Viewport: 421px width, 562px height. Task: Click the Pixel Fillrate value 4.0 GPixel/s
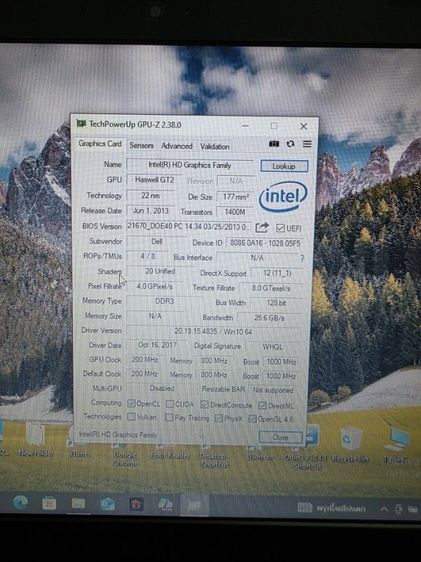(155, 286)
